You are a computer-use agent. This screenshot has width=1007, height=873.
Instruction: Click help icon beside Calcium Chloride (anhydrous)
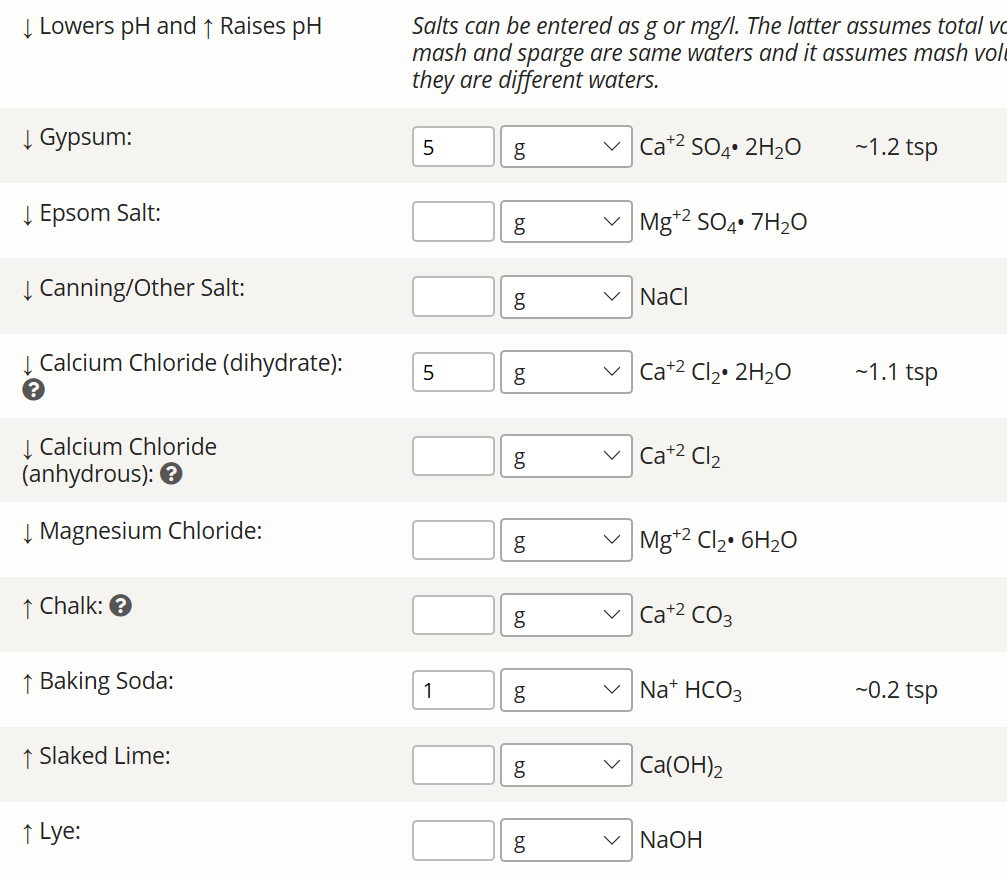(x=171, y=473)
